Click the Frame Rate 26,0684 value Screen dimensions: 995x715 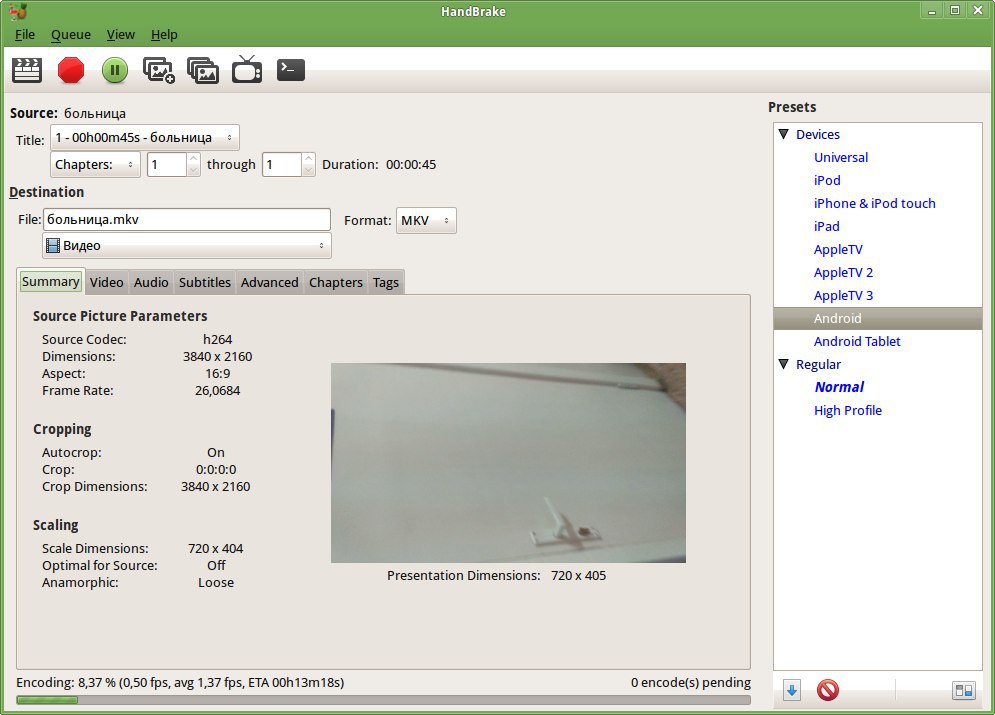click(217, 391)
